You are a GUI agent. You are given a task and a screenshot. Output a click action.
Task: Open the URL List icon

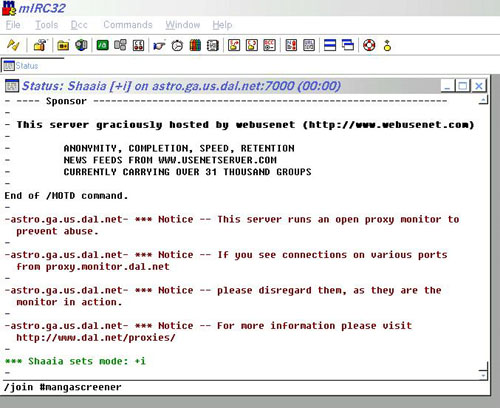tap(309, 45)
